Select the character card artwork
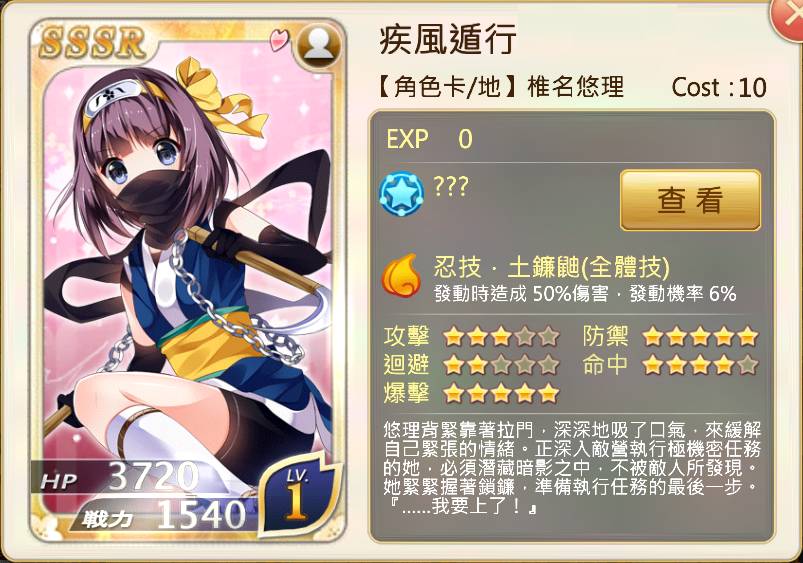Viewport: 803px width, 563px height. pos(187,281)
